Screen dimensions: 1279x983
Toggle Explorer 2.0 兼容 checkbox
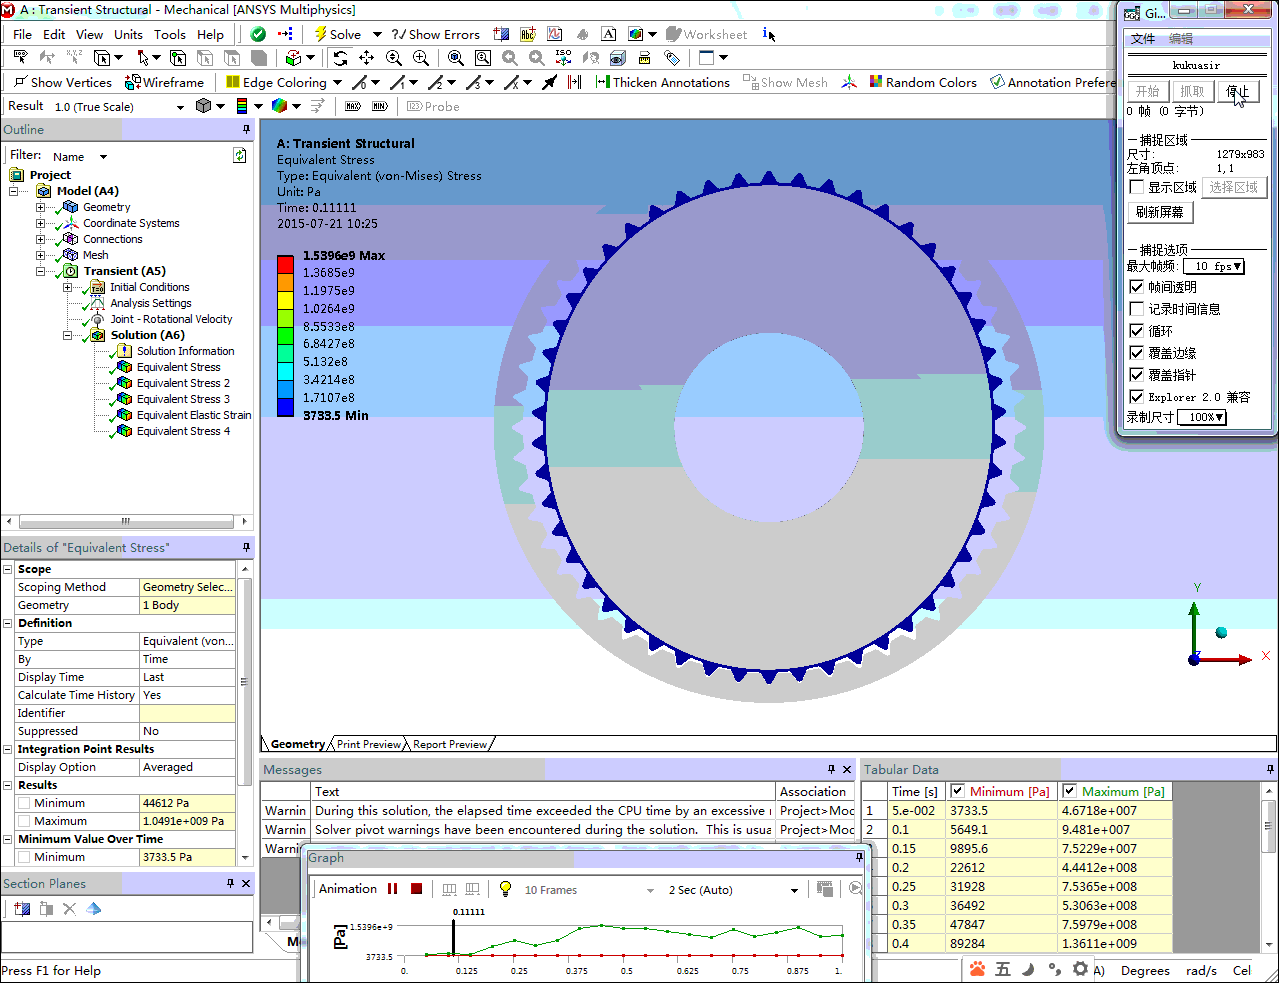tap(1136, 397)
